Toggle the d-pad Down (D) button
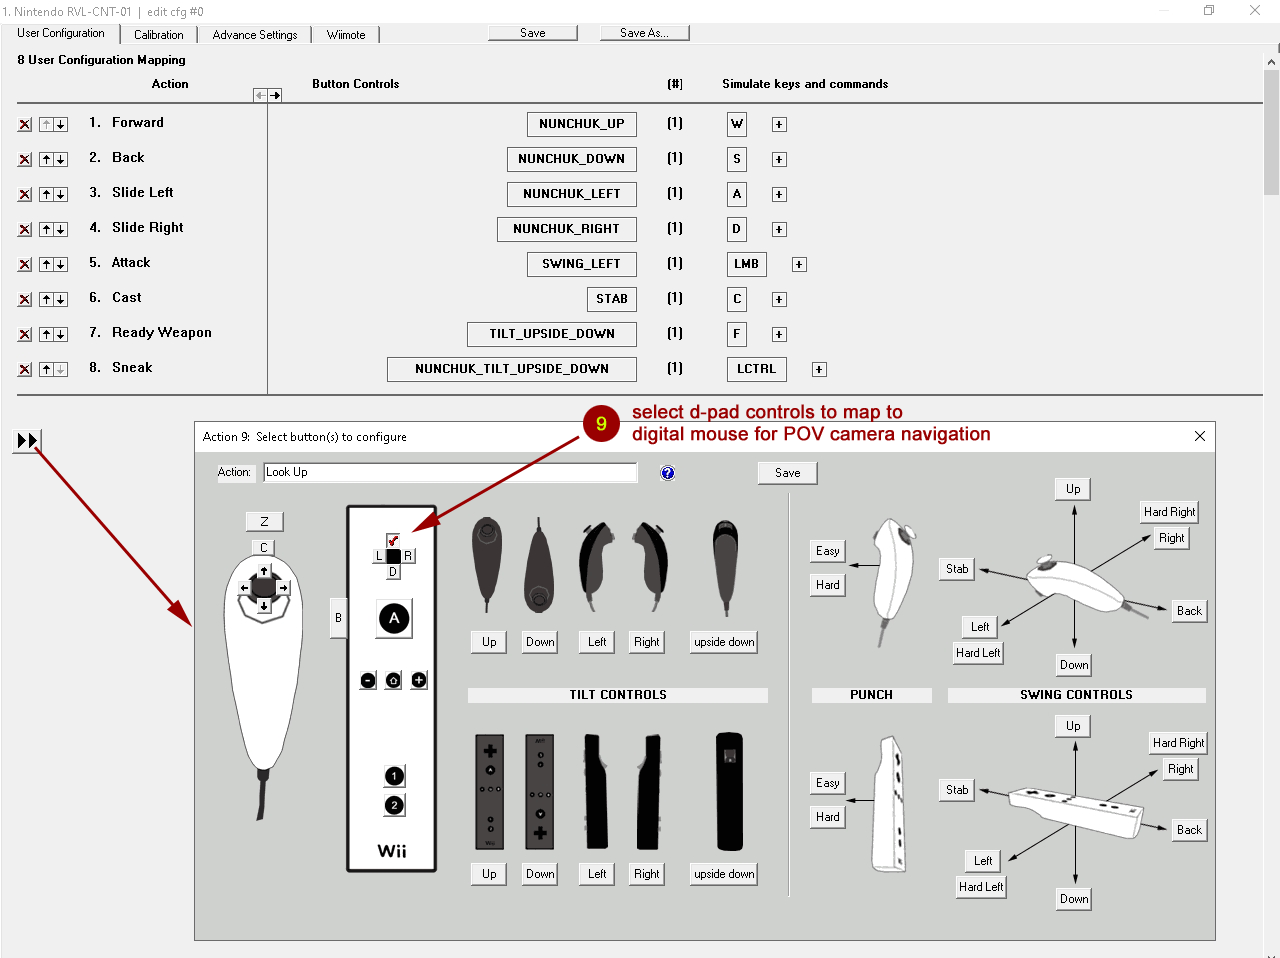 pyautogui.click(x=393, y=572)
